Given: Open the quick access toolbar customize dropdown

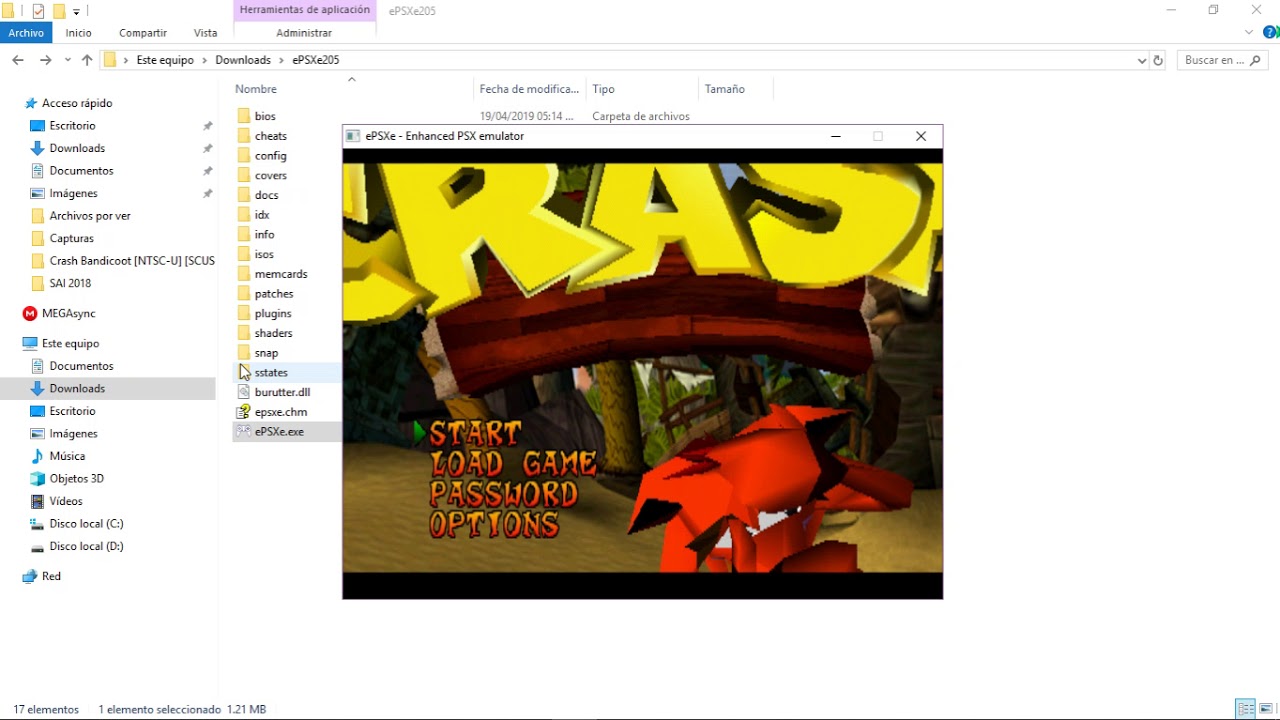Looking at the screenshot, I should click(x=76, y=12).
